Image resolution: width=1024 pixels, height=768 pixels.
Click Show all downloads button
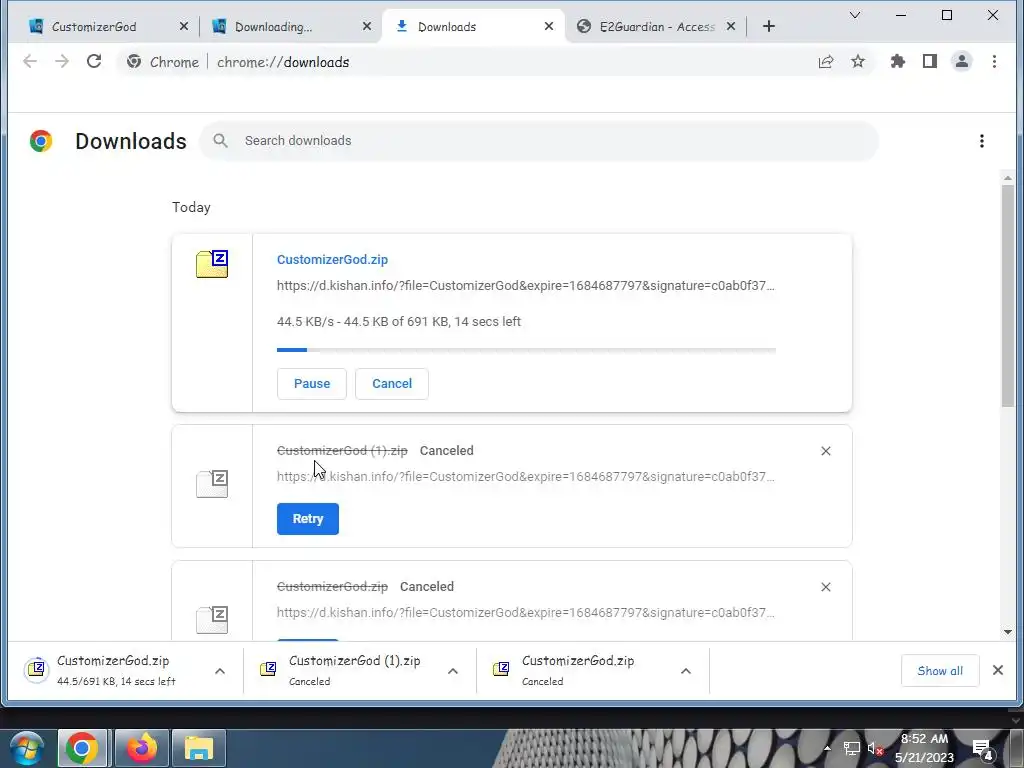coord(940,671)
